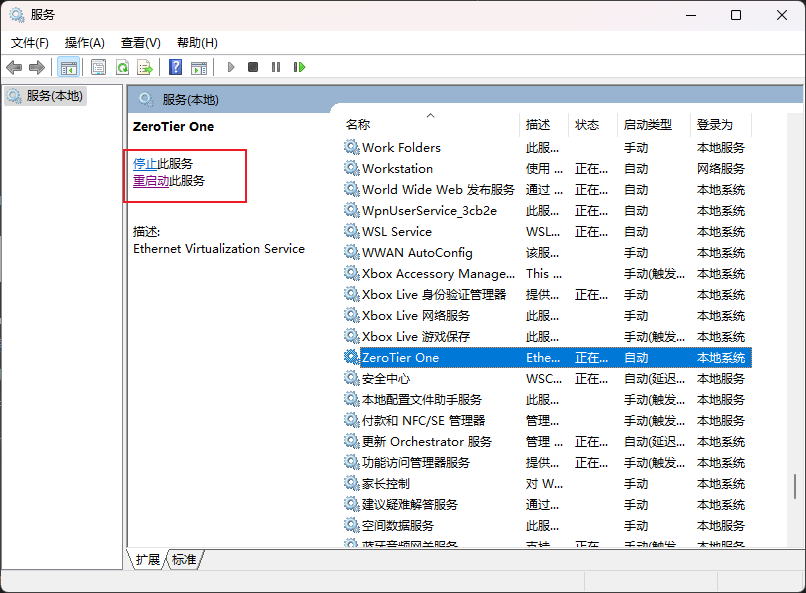Click the Back arrow in toolbar
This screenshot has height=593, width=806.
tap(14, 67)
